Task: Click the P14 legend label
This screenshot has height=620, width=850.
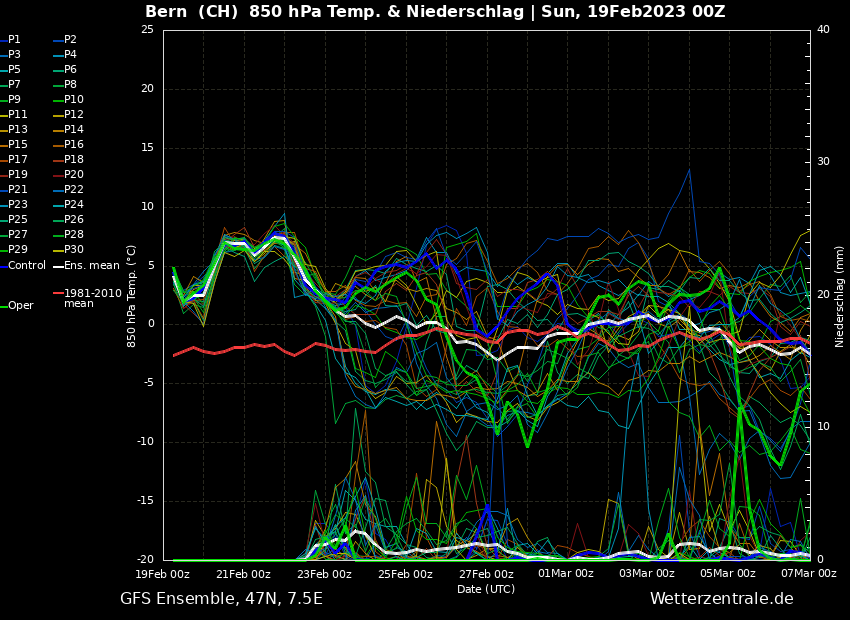Action: tap(74, 130)
